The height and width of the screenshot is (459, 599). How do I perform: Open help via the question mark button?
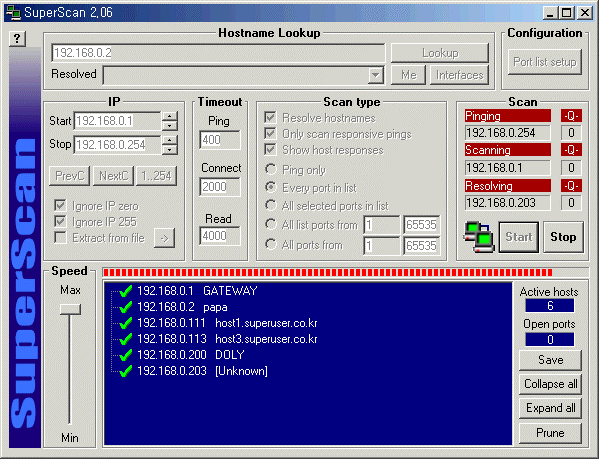(17, 39)
